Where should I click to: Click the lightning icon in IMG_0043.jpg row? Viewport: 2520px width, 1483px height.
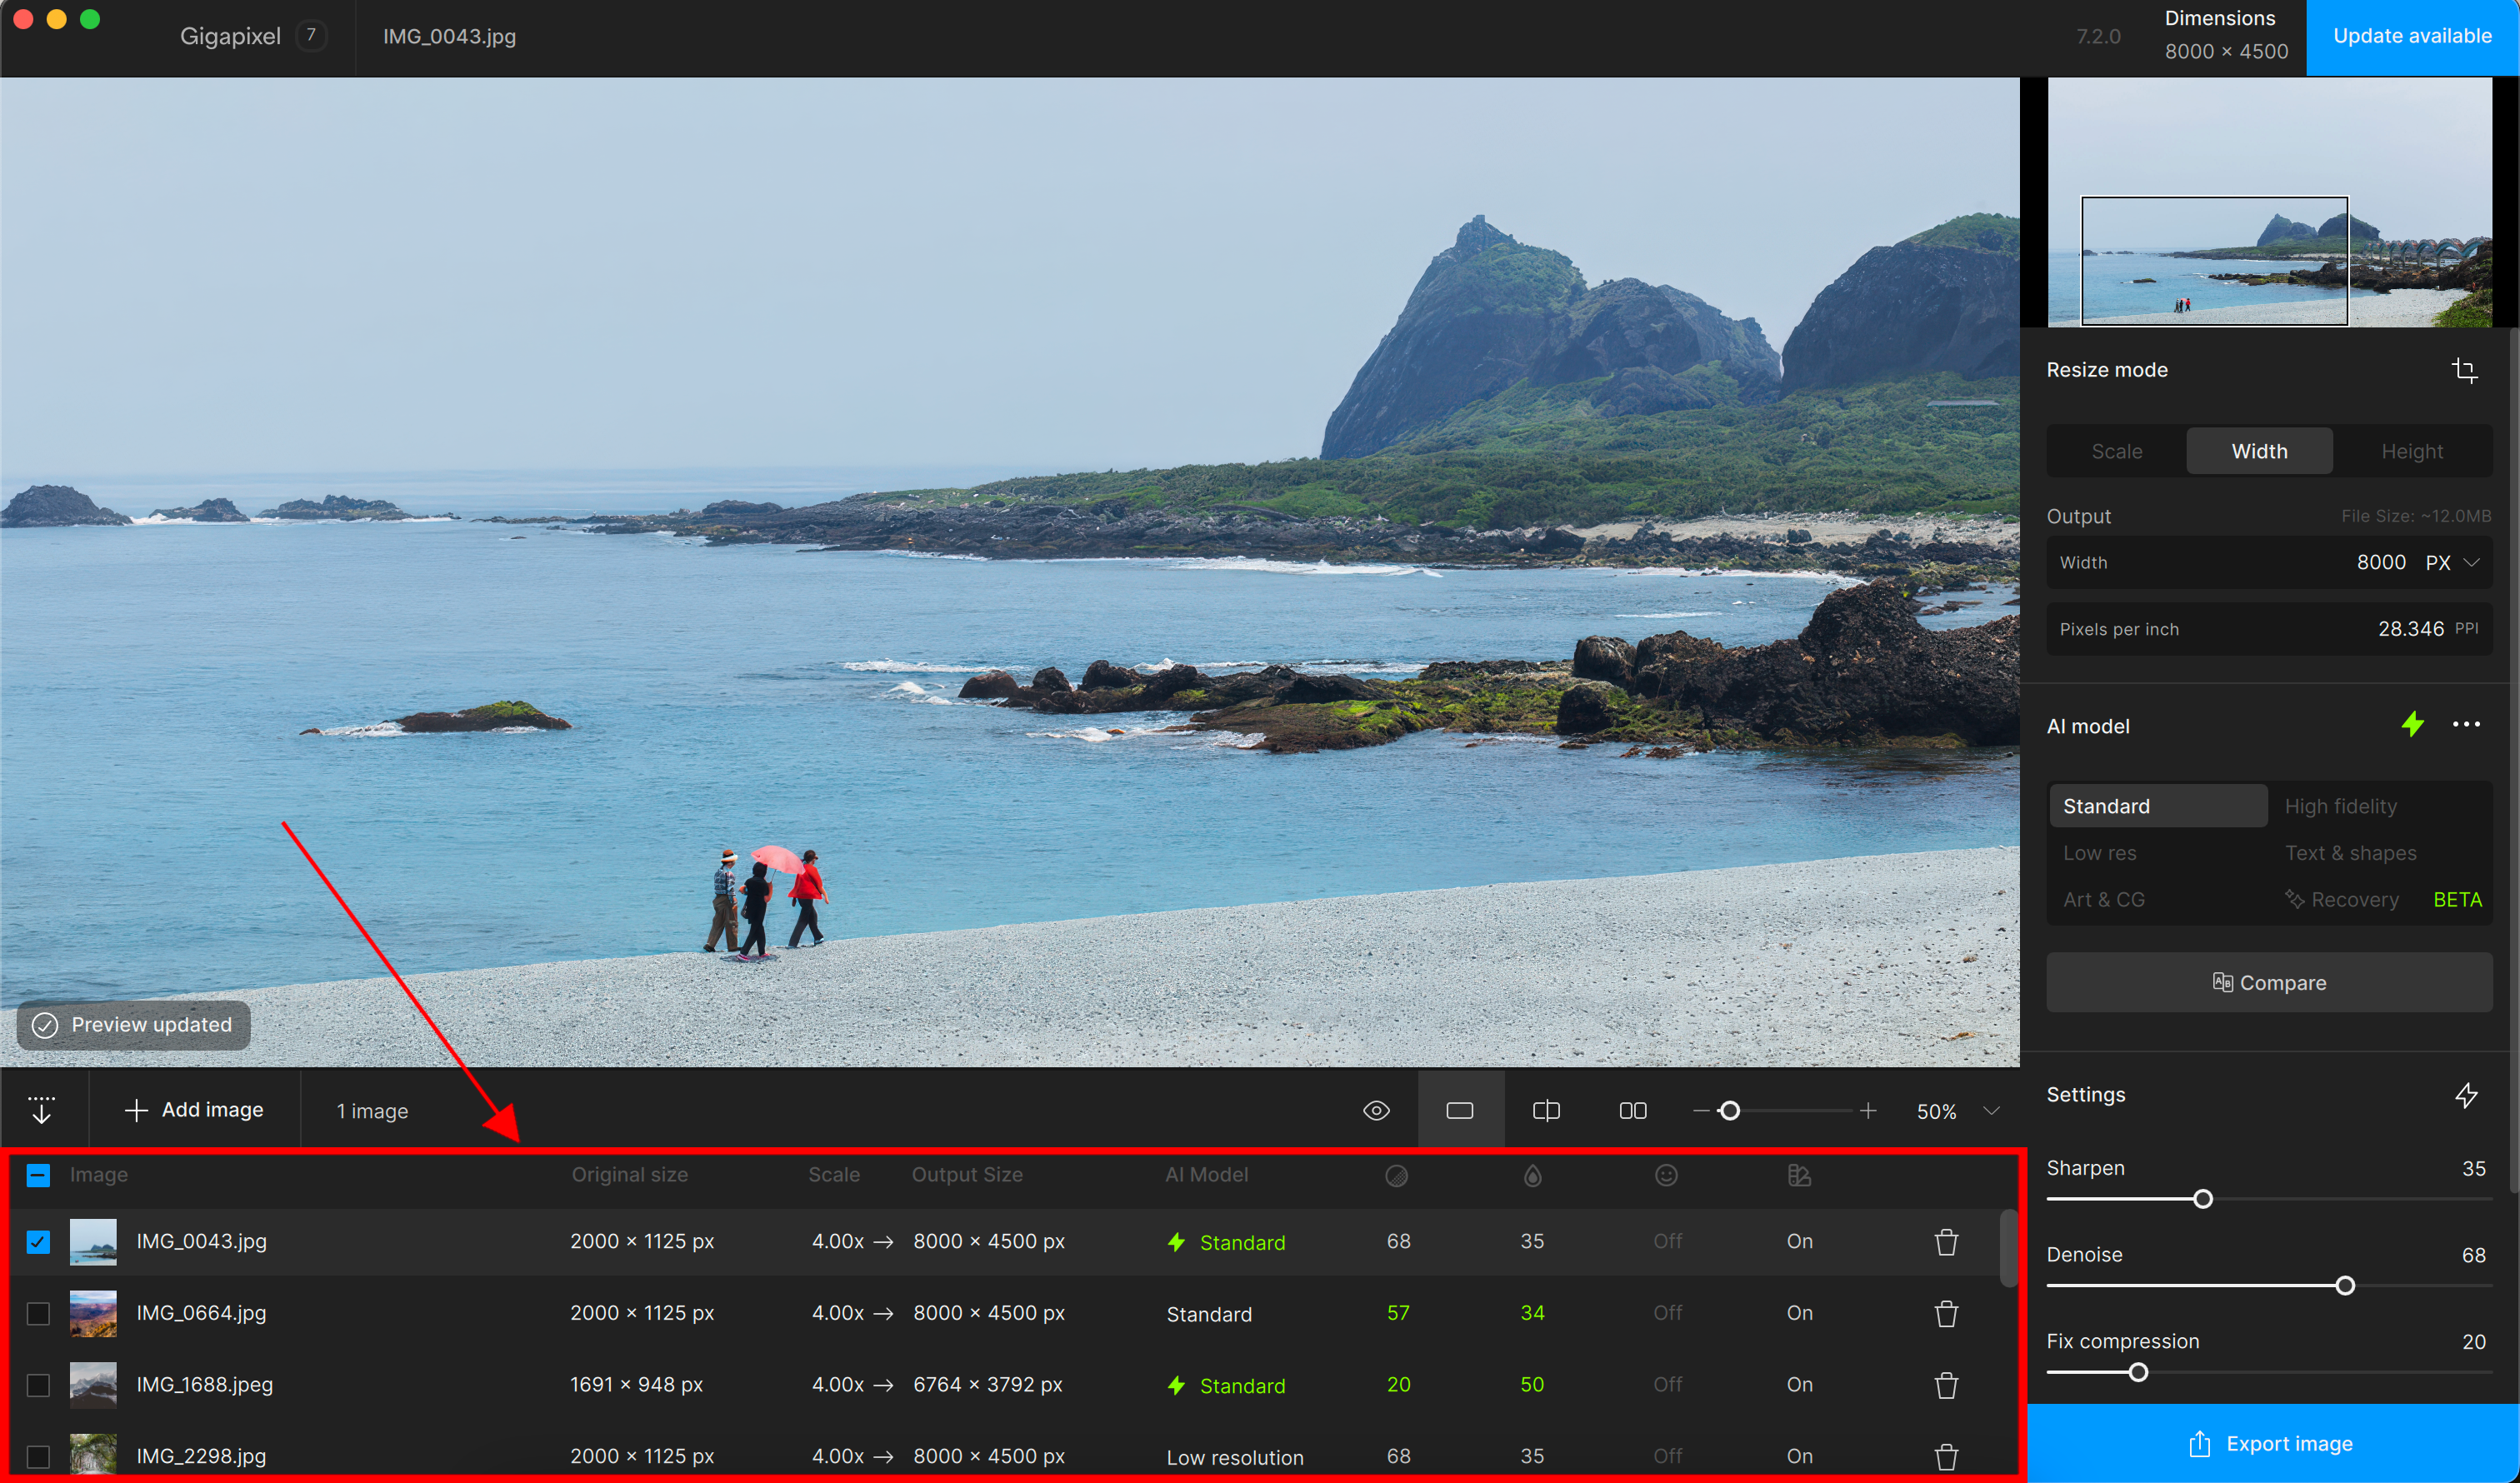coord(1176,1242)
